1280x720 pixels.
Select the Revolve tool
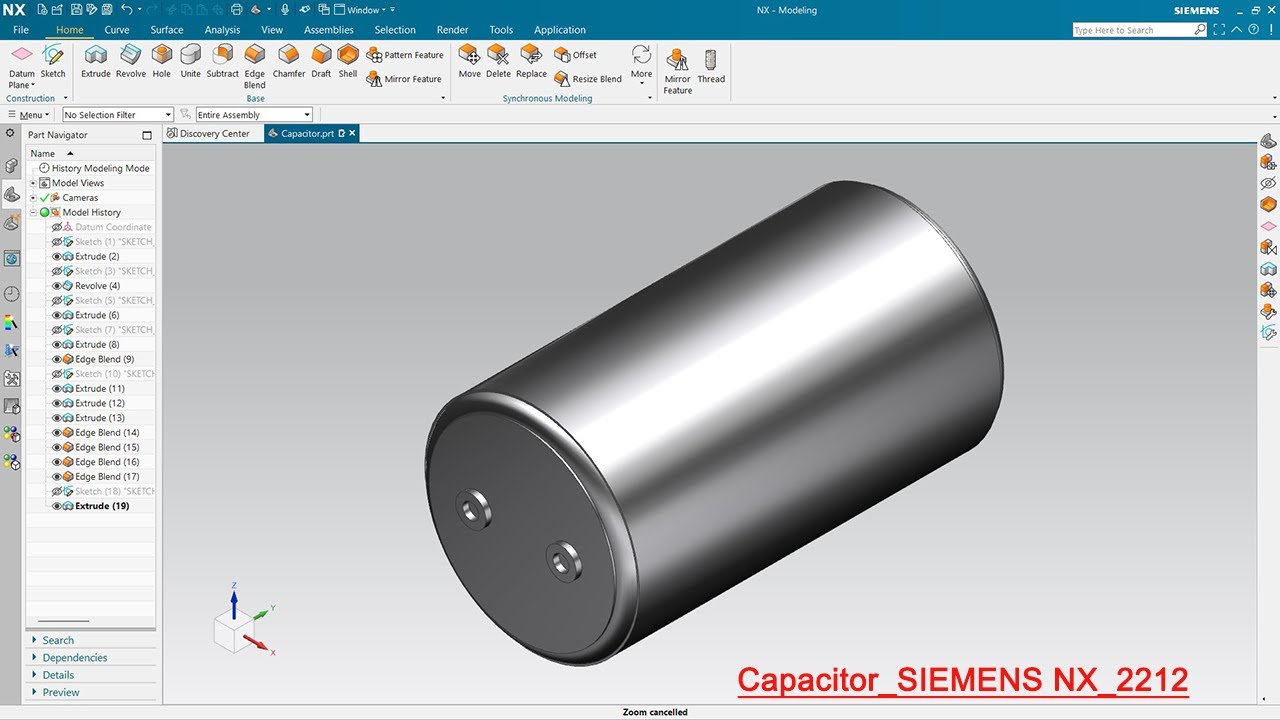point(130,61)
